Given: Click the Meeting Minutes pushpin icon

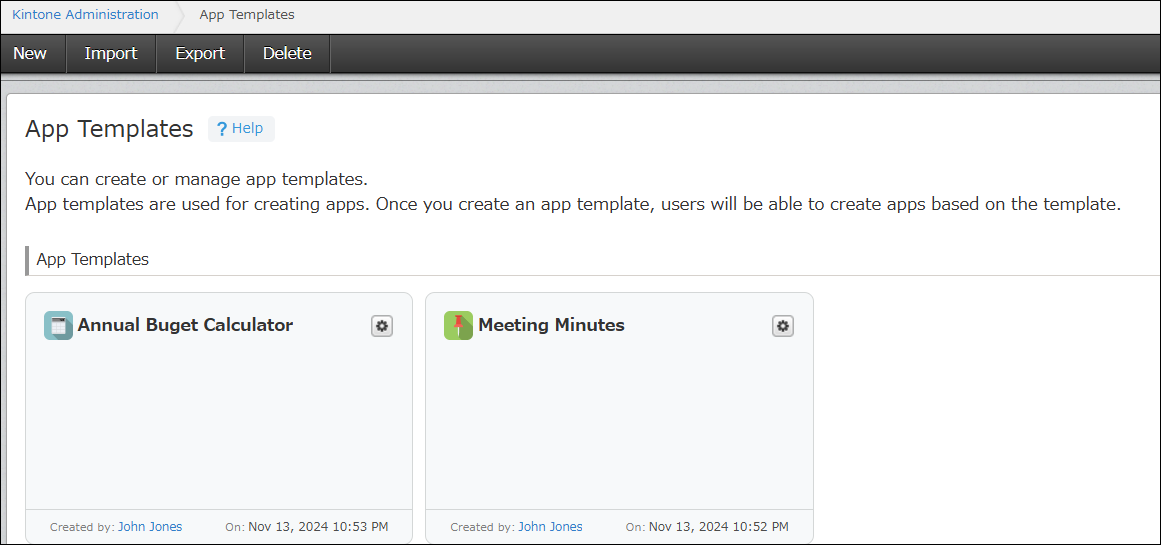Looking at the screenshot, I should (458, 325).
